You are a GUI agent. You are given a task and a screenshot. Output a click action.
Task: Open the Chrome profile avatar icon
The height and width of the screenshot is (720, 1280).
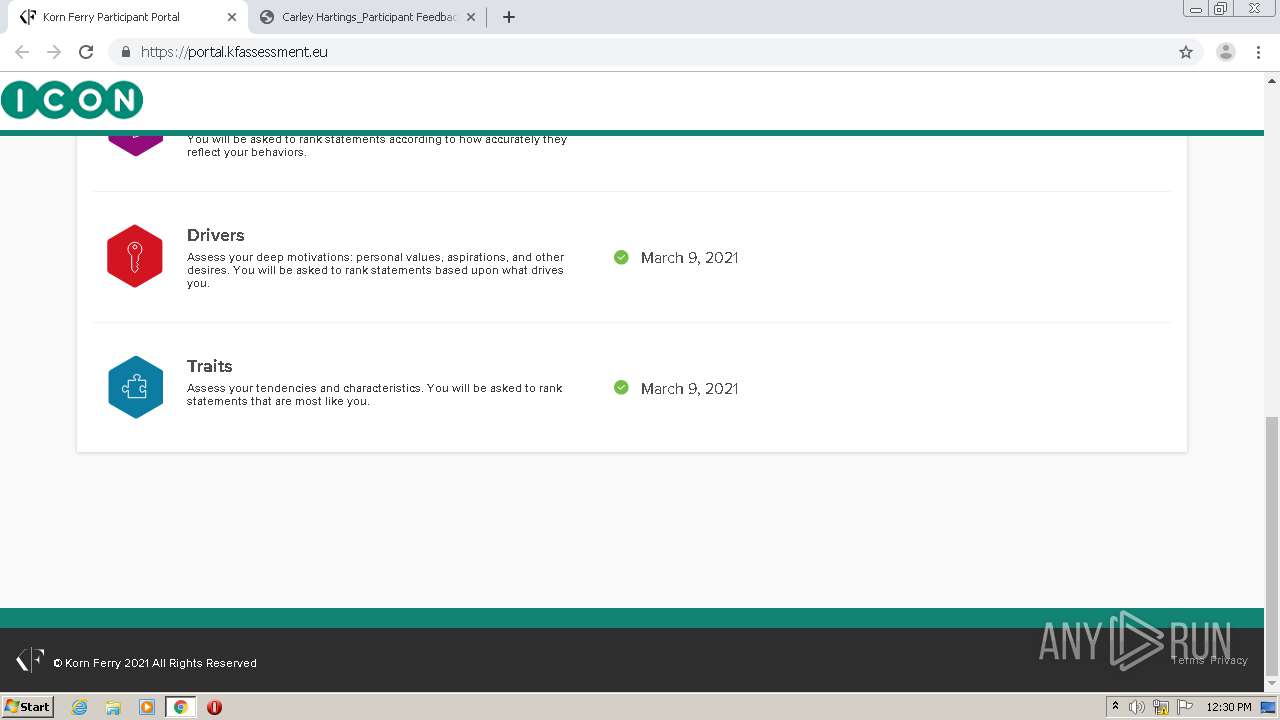pos(1226,52)
